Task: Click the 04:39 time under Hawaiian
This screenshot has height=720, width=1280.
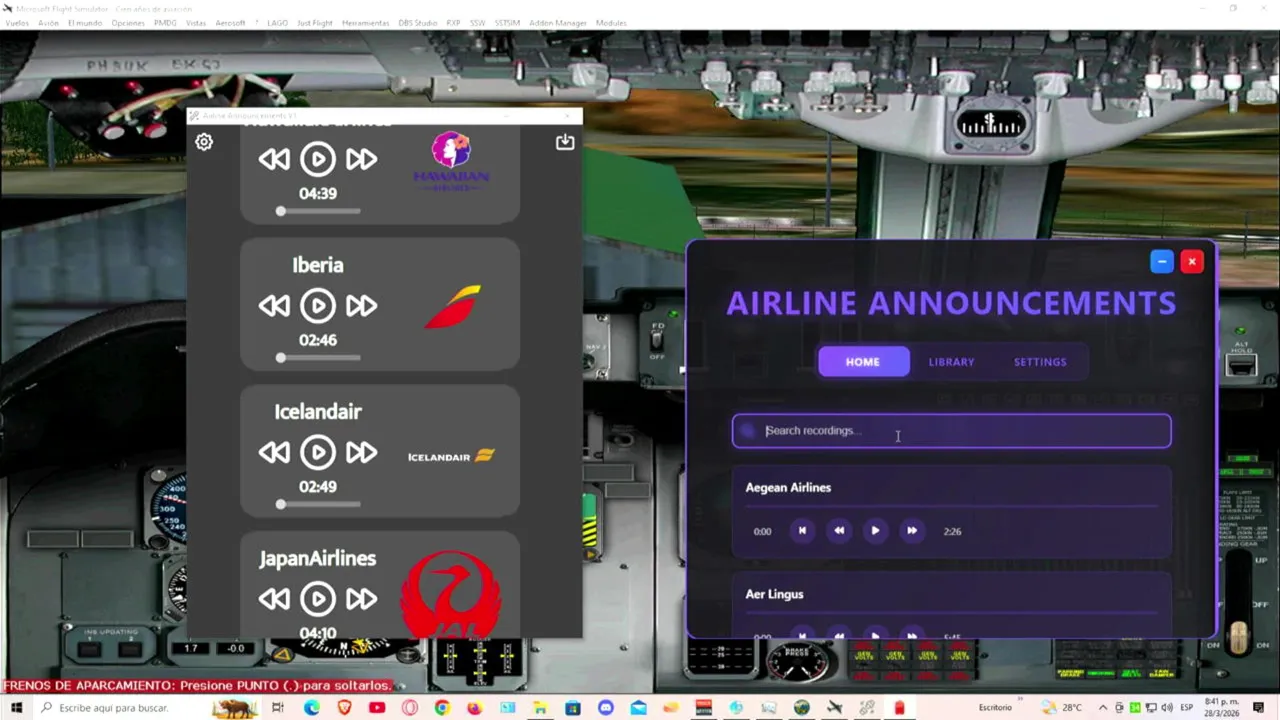Action: 318,194
